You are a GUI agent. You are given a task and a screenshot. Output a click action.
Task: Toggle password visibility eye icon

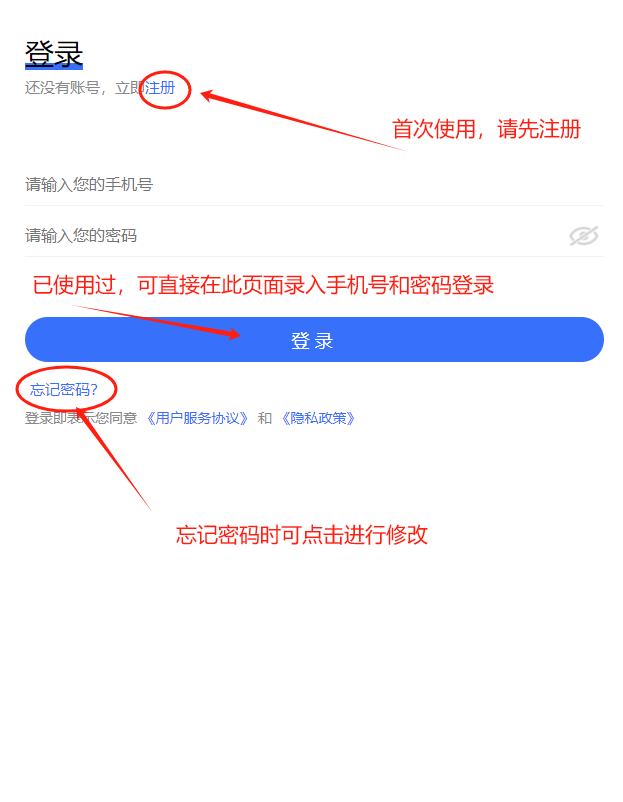(584, 236)
